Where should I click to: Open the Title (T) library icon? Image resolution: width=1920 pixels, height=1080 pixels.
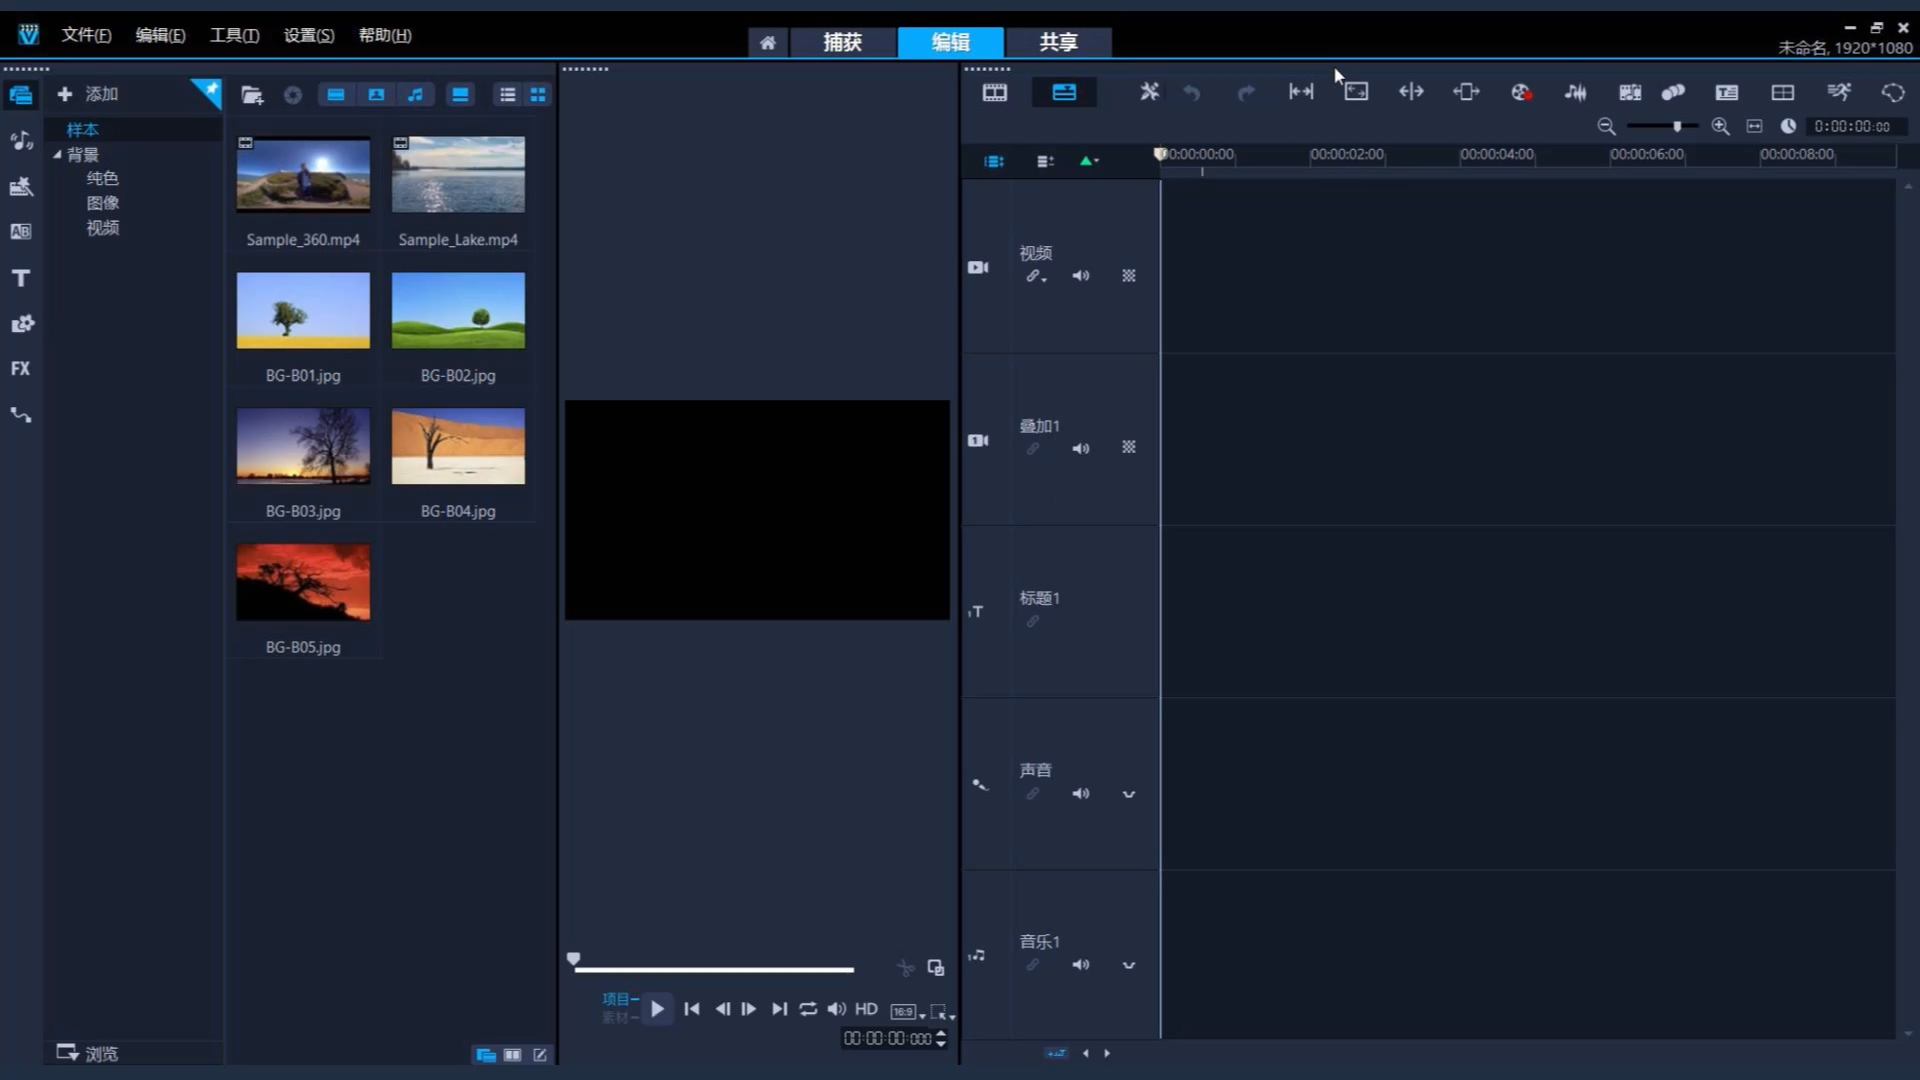(21, 278)
